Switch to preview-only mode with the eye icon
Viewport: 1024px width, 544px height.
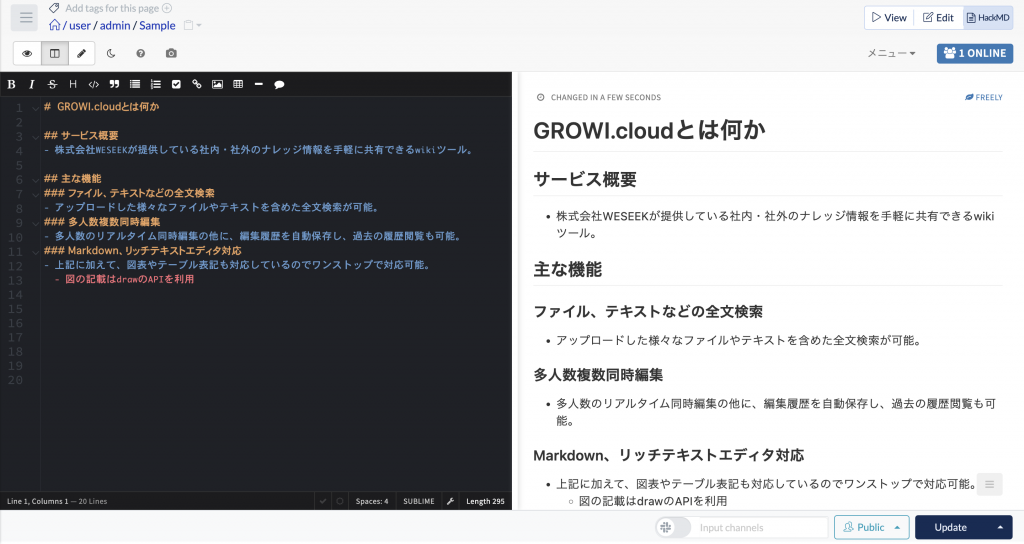[x=27, y=54]
